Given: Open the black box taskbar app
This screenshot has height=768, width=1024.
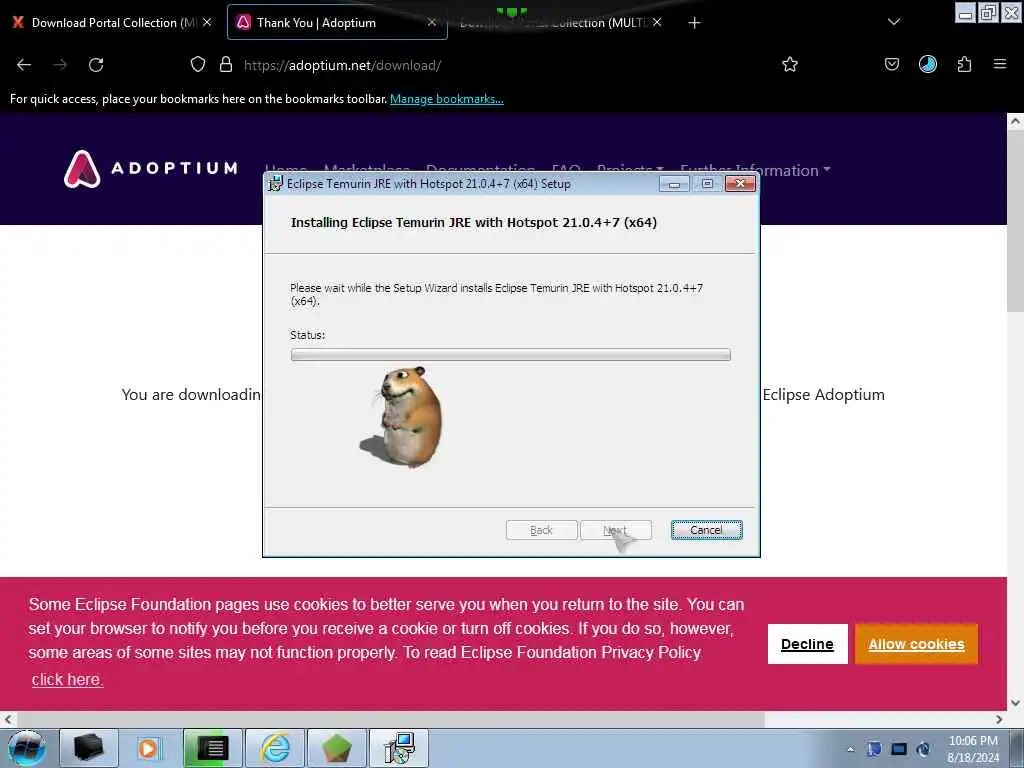Looking at the screenshot, I should 89,748.
